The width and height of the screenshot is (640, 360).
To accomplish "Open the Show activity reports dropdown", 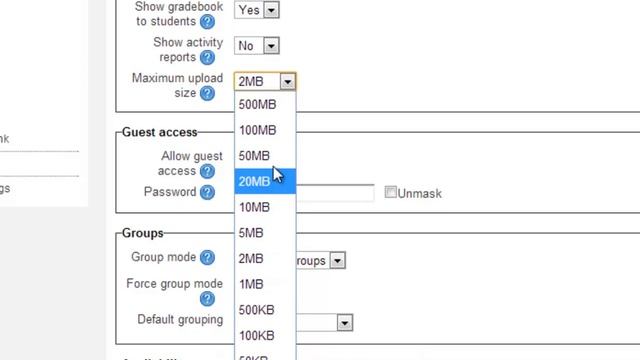I will 257,46.
